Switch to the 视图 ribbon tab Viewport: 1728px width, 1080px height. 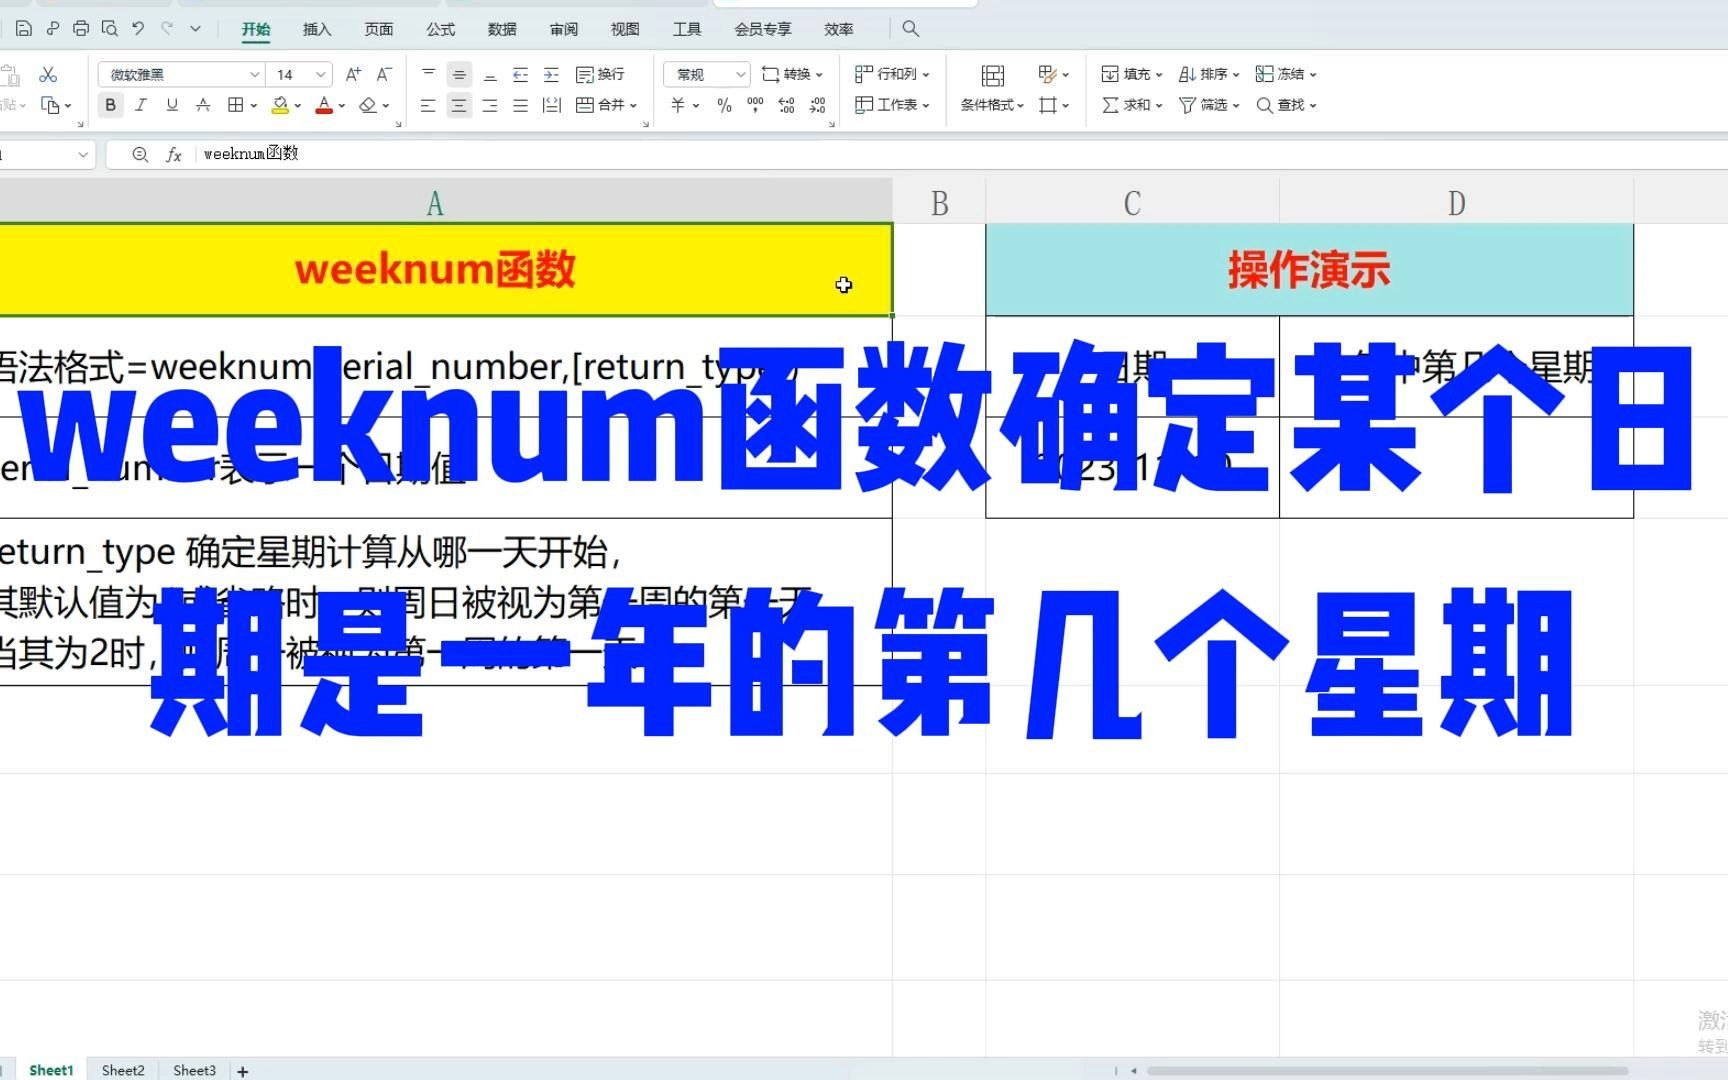[x=625, y=29]
